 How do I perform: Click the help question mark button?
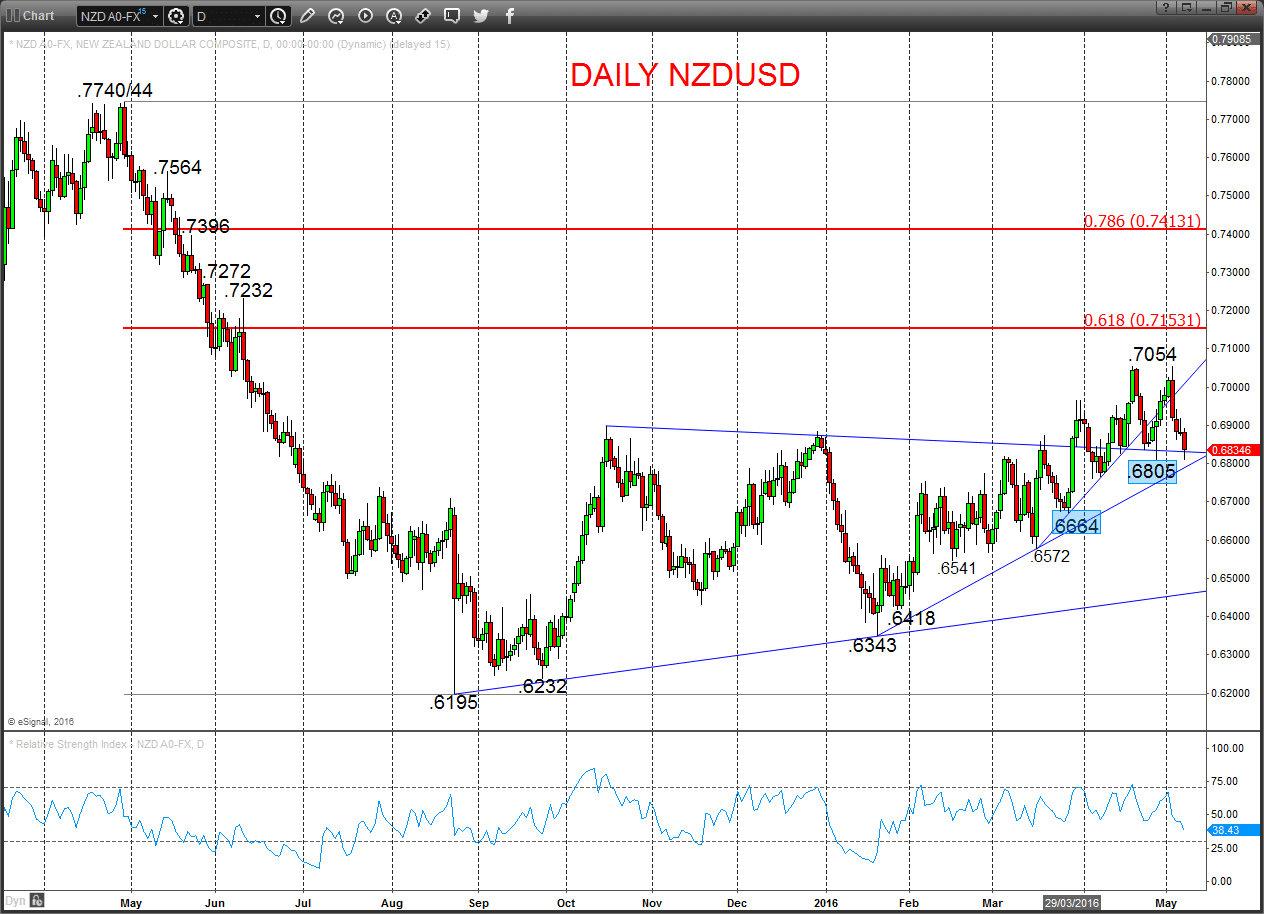coord(1166,7)
